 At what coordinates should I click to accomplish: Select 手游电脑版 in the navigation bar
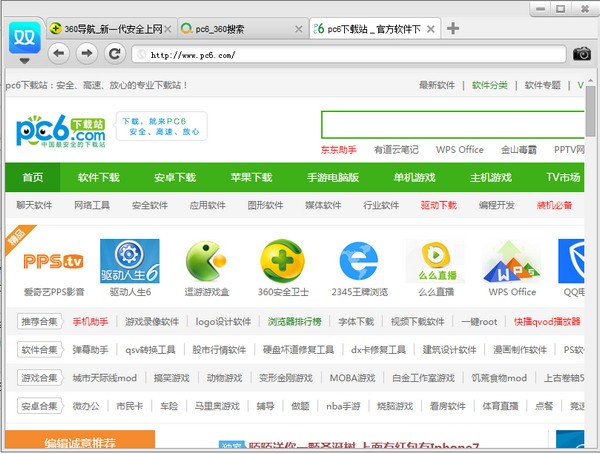click(333, 177)
